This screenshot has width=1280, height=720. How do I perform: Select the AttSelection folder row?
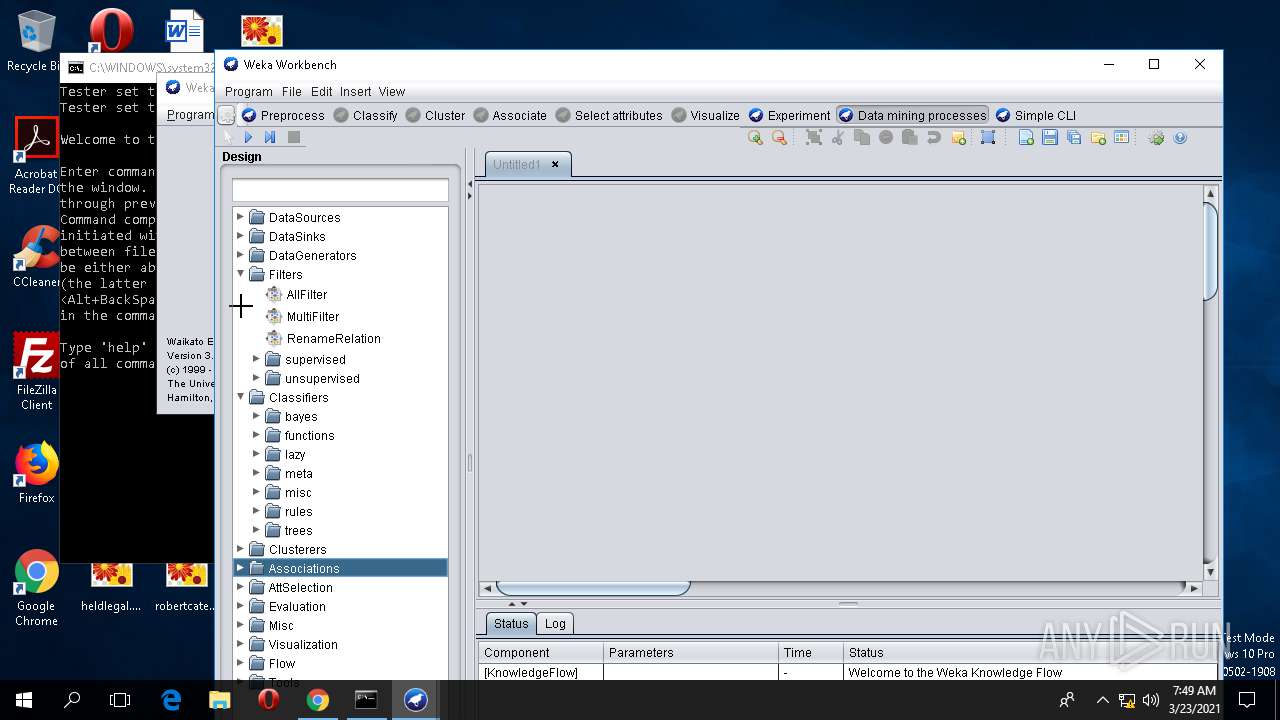pos(340,587)
